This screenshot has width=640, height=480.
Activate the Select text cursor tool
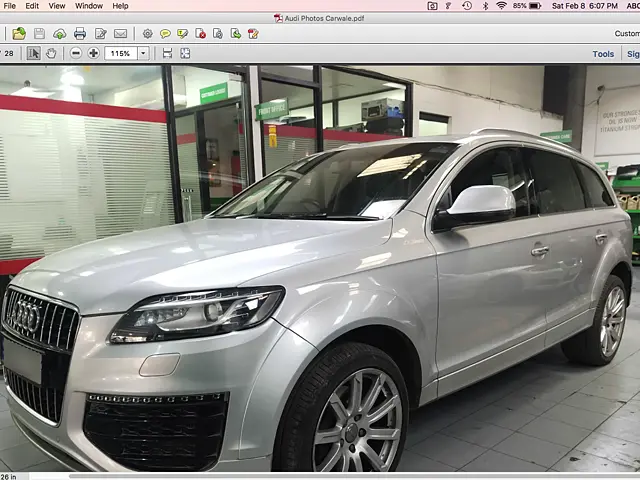pos(33,53)
